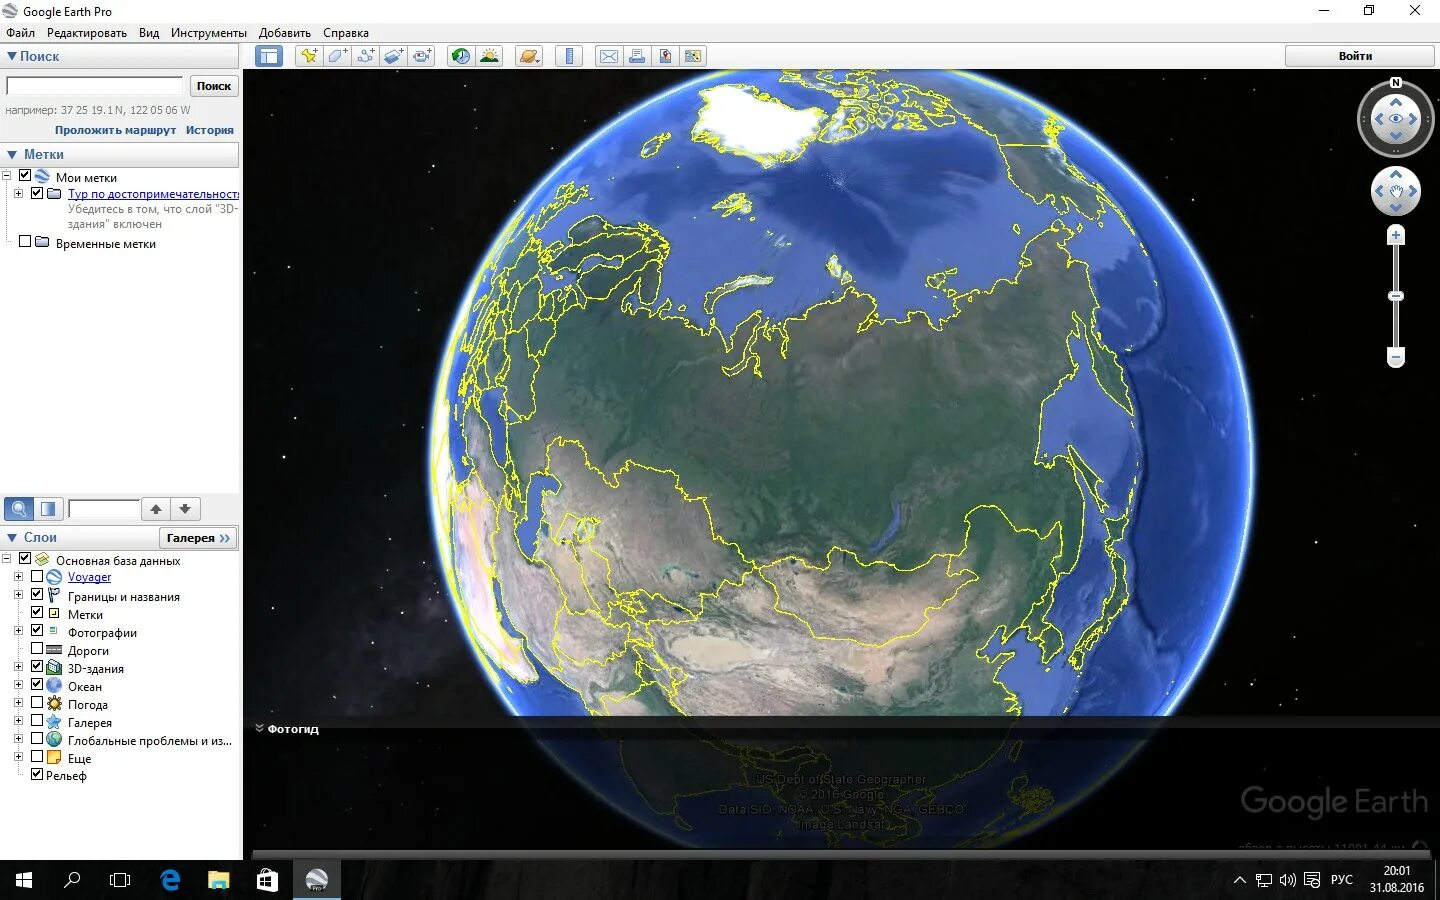The width and height of the screenshot is (1440, 900).
Task: Open the Галерея button in layers
Action: point(198,538)
